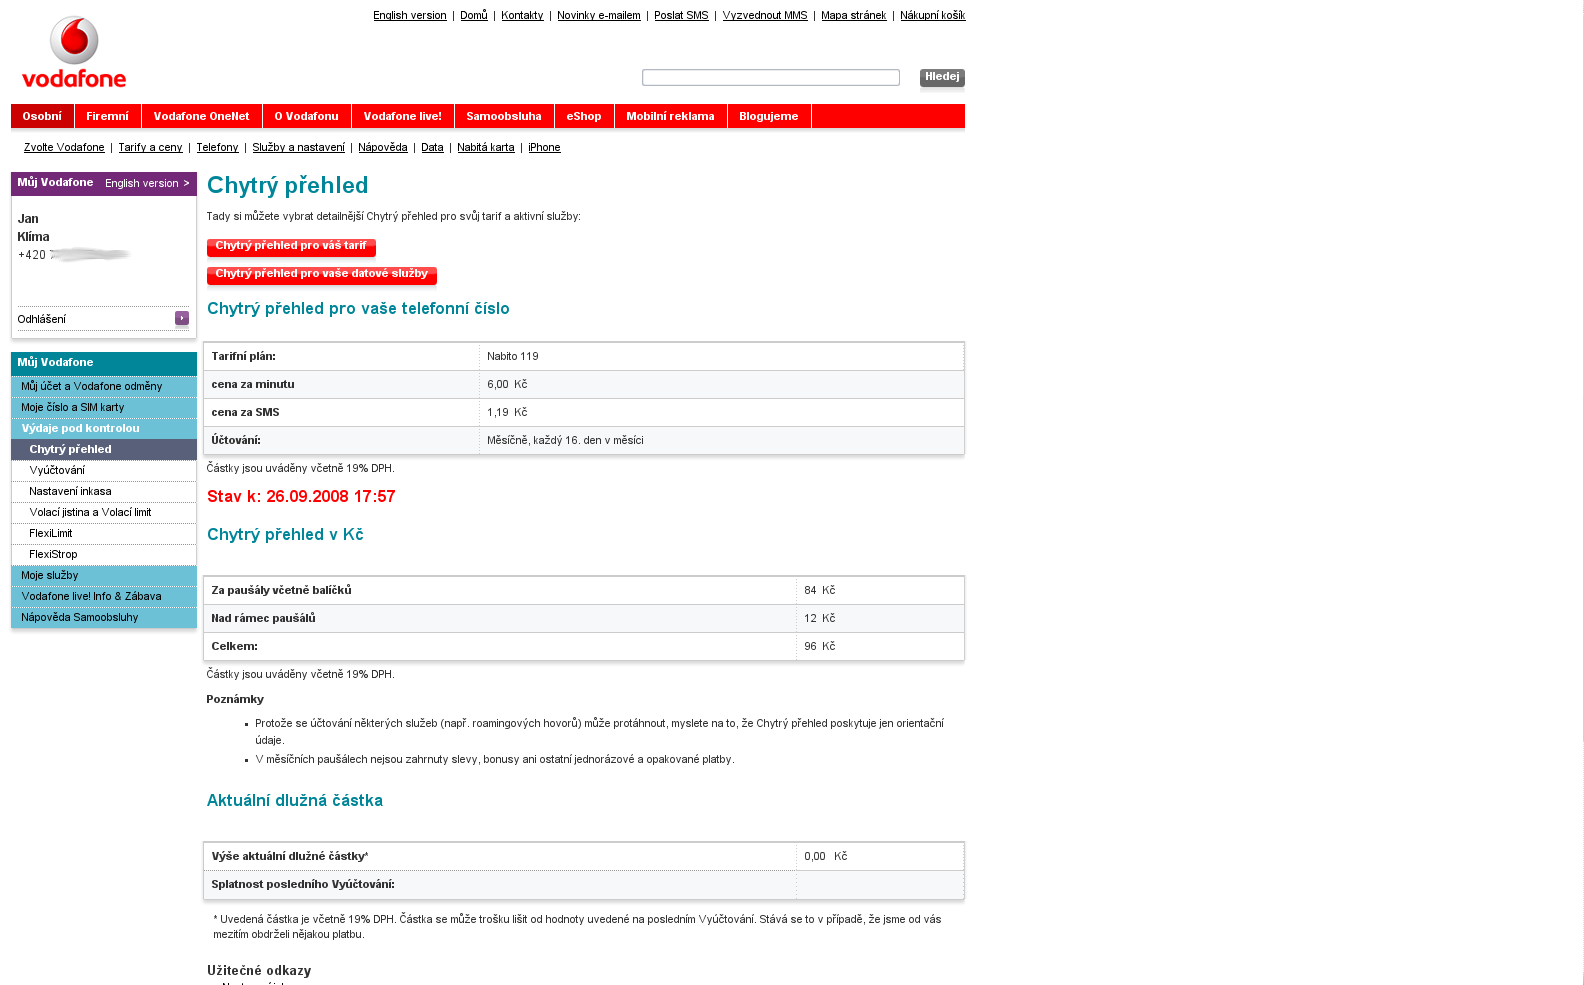Screen dimensions: 1584x985
Task: Click the 12 Kč over-limit amount
Action: click(x=820, y=618)
